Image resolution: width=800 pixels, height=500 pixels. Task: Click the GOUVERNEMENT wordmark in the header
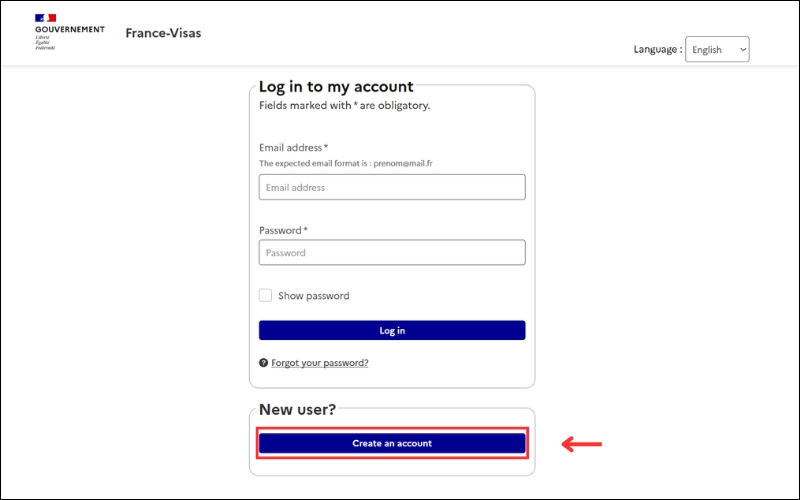tap(69, 30)
